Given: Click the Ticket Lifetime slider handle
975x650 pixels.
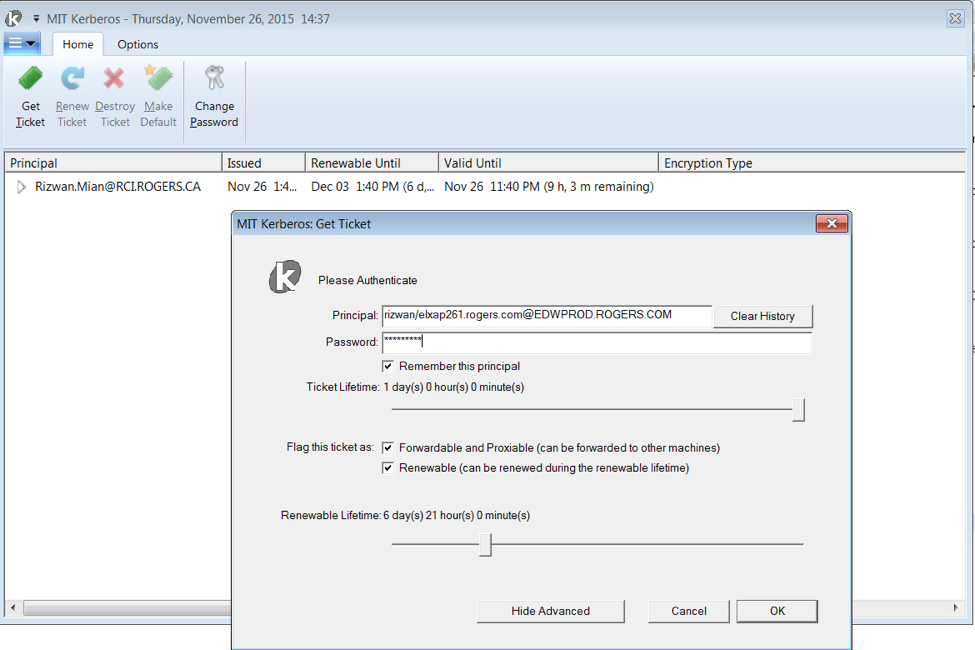Looking at the screenshot, I should coord(799,410).
